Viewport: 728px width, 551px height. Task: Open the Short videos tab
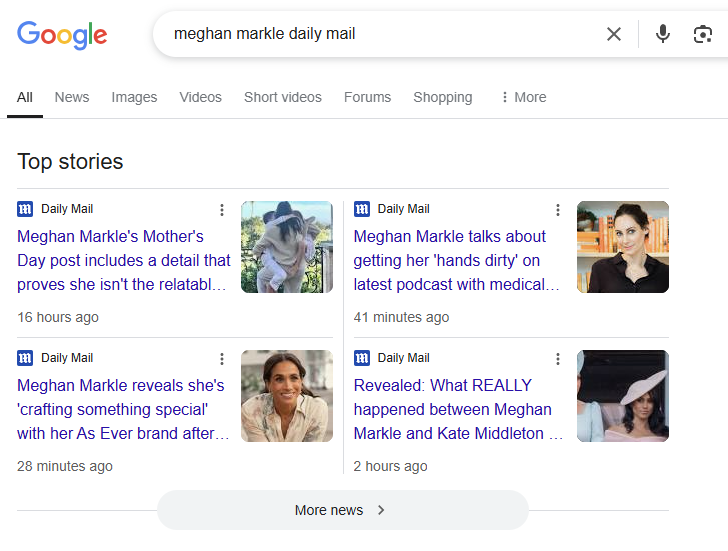283,97
